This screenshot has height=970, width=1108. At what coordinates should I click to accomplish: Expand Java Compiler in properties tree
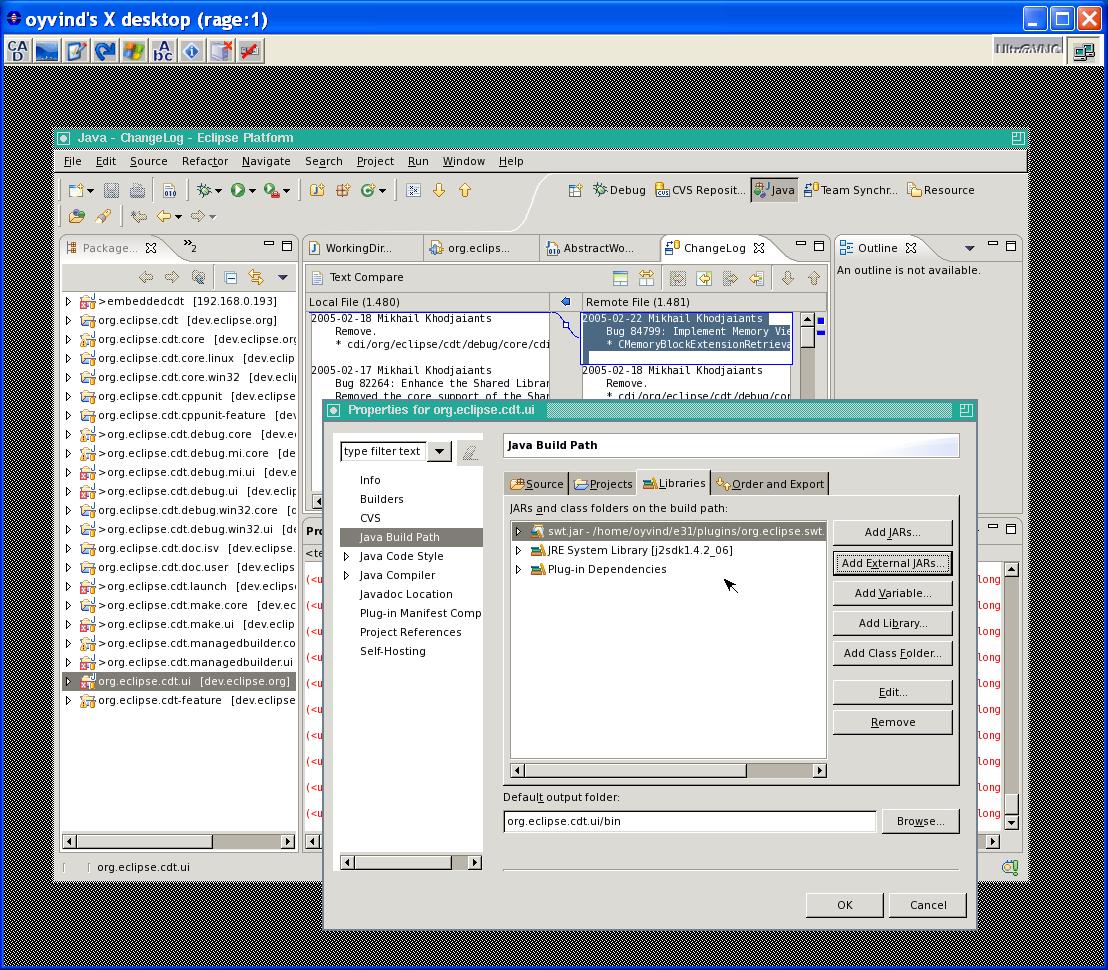tap(346, 576)
